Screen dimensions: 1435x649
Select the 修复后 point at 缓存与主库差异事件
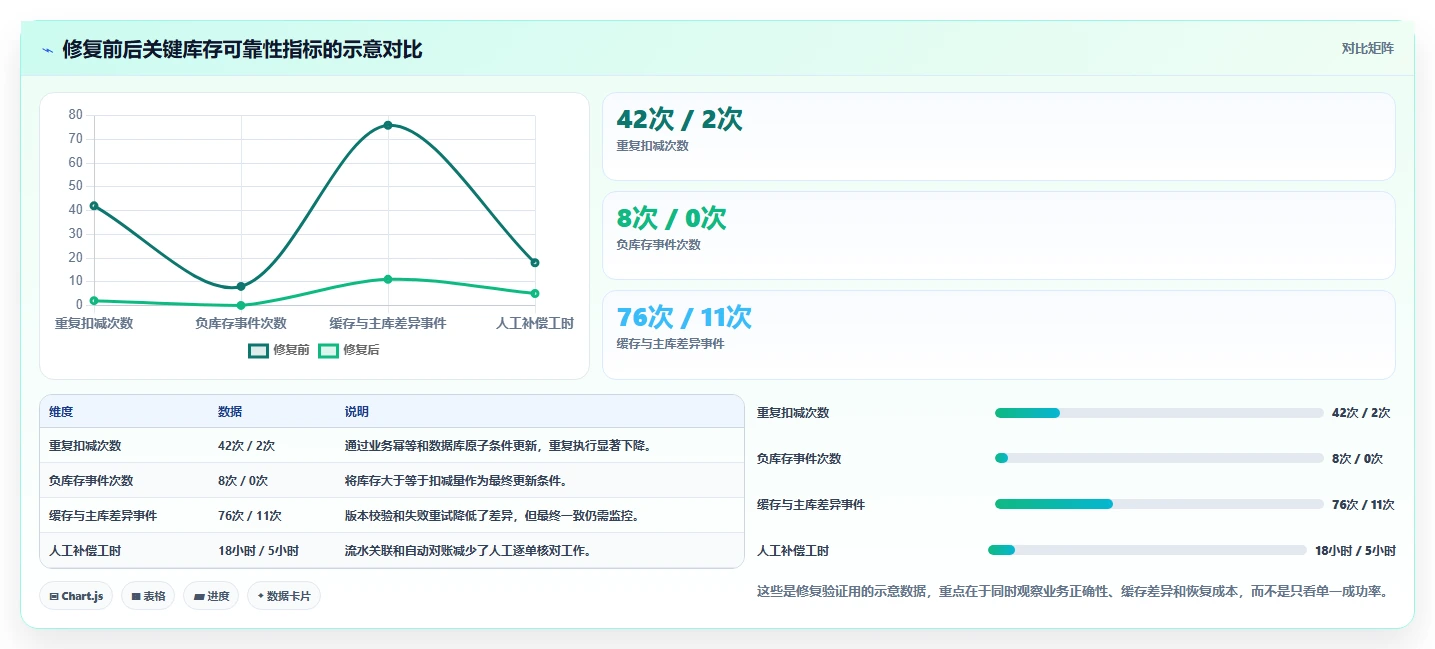(388, 279)
